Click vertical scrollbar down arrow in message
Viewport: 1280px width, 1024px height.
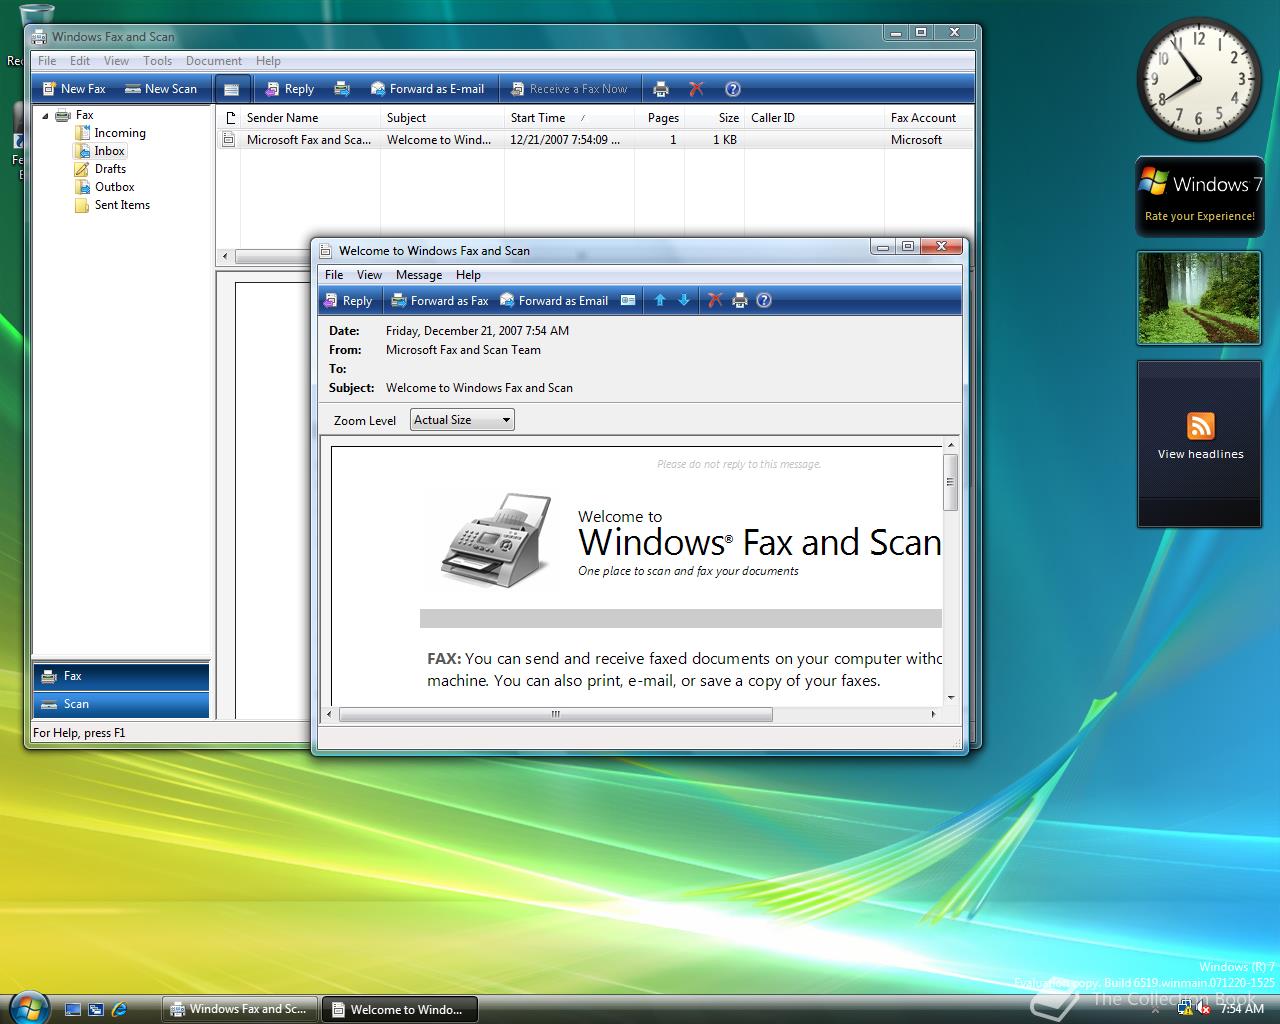click(x=951, y=698)
